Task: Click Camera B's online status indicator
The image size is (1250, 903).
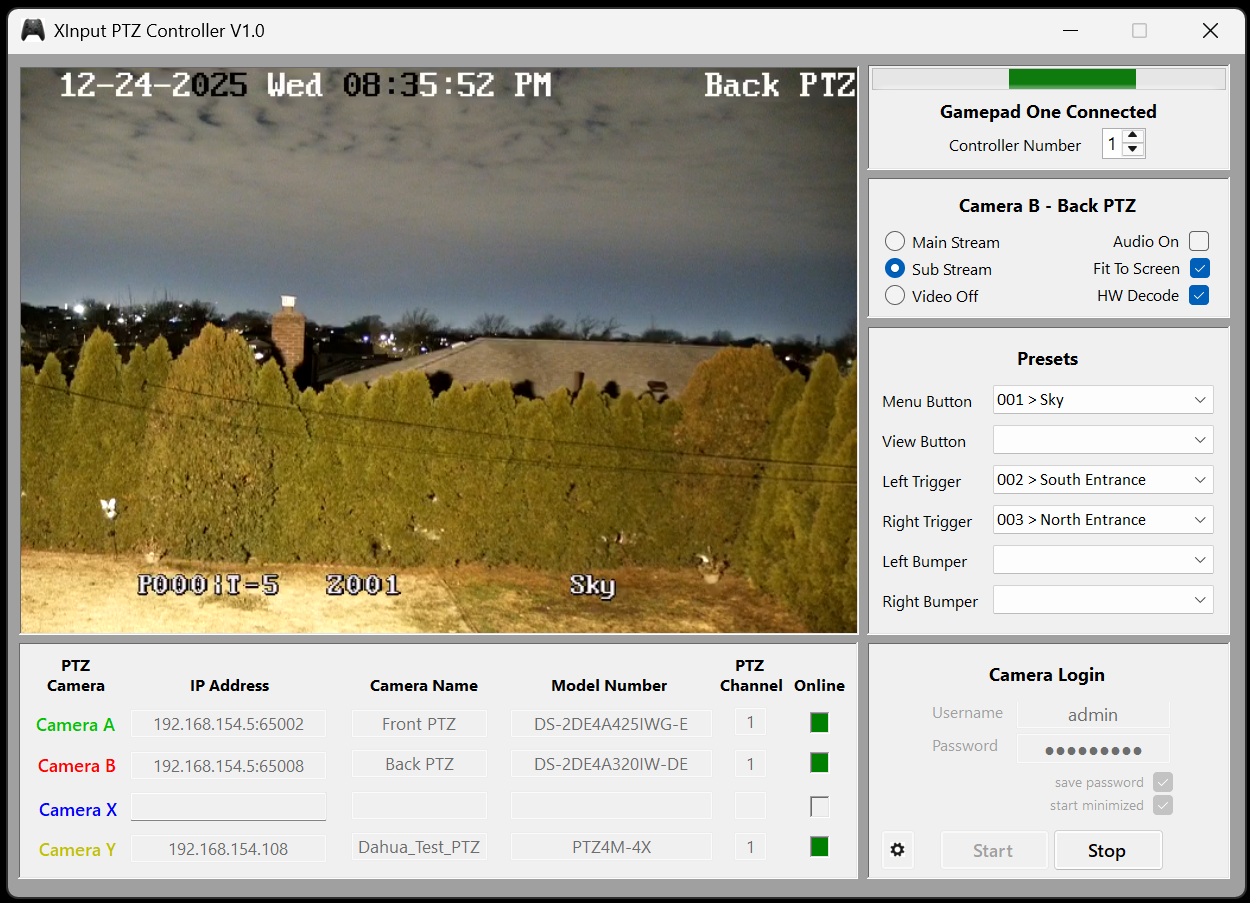Action: point(818,763)
